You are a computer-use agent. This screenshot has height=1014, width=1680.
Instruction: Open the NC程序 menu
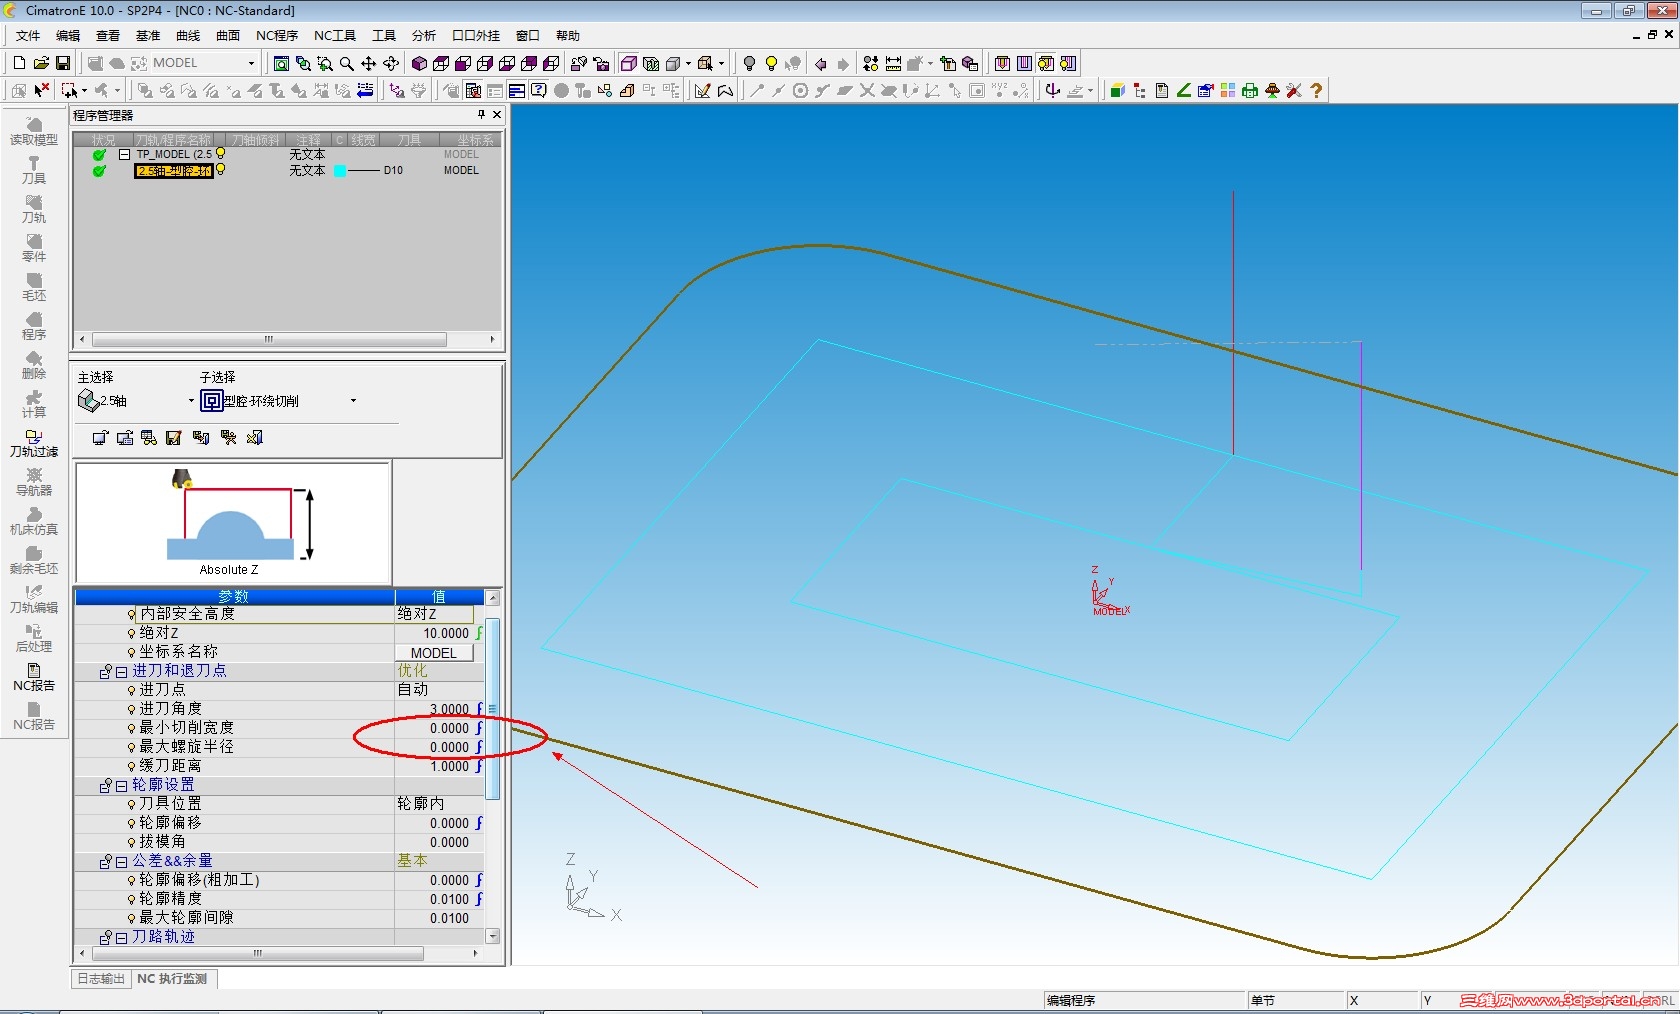(277, 35)
